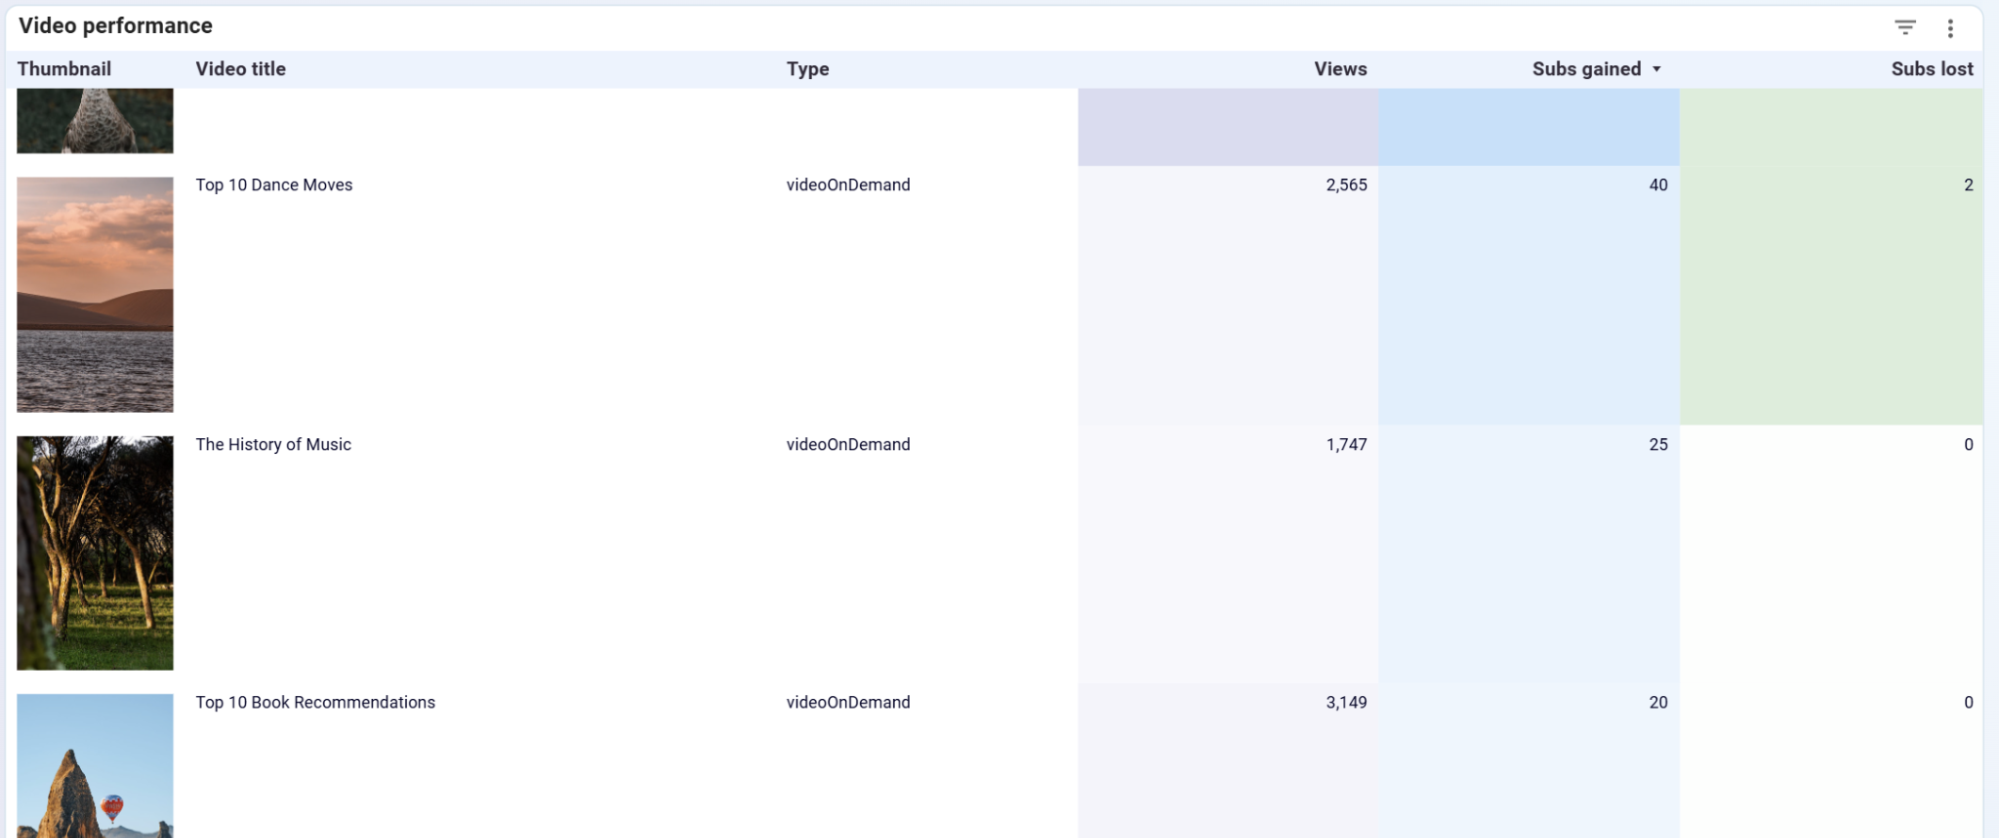
Task: Click videoOnDemand in the Dance Moves row
Action: tap(848, 185)
